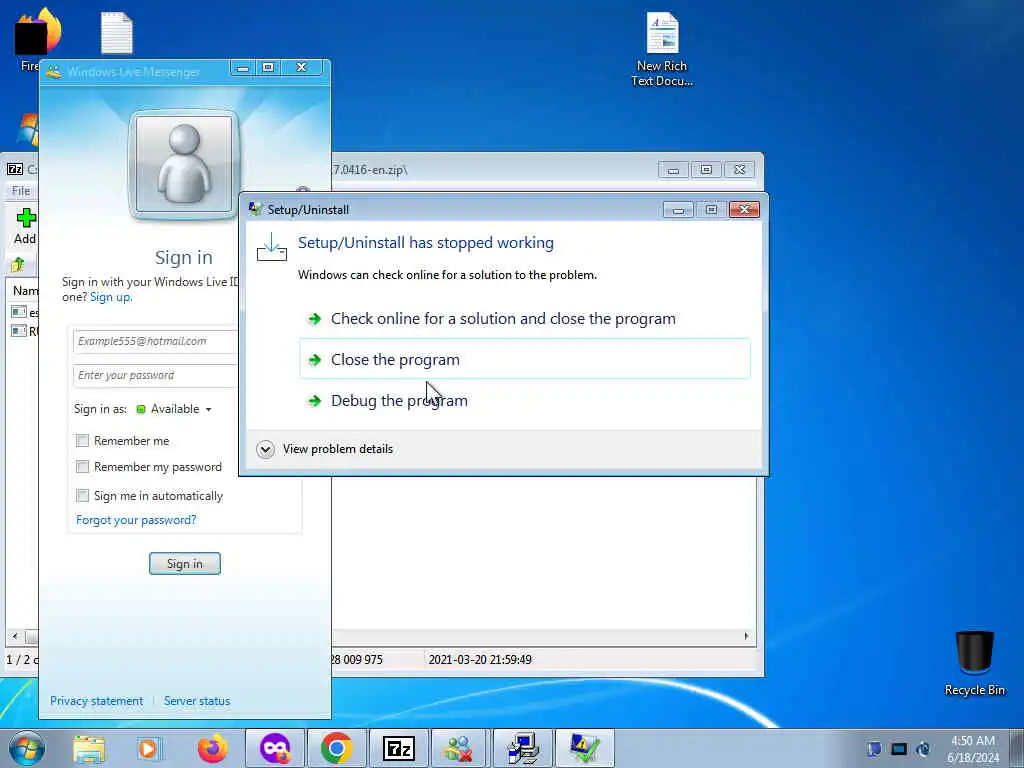This screenshot has width=1024, height=768.
Task: Click Forgot your password link
Action: 136,520
